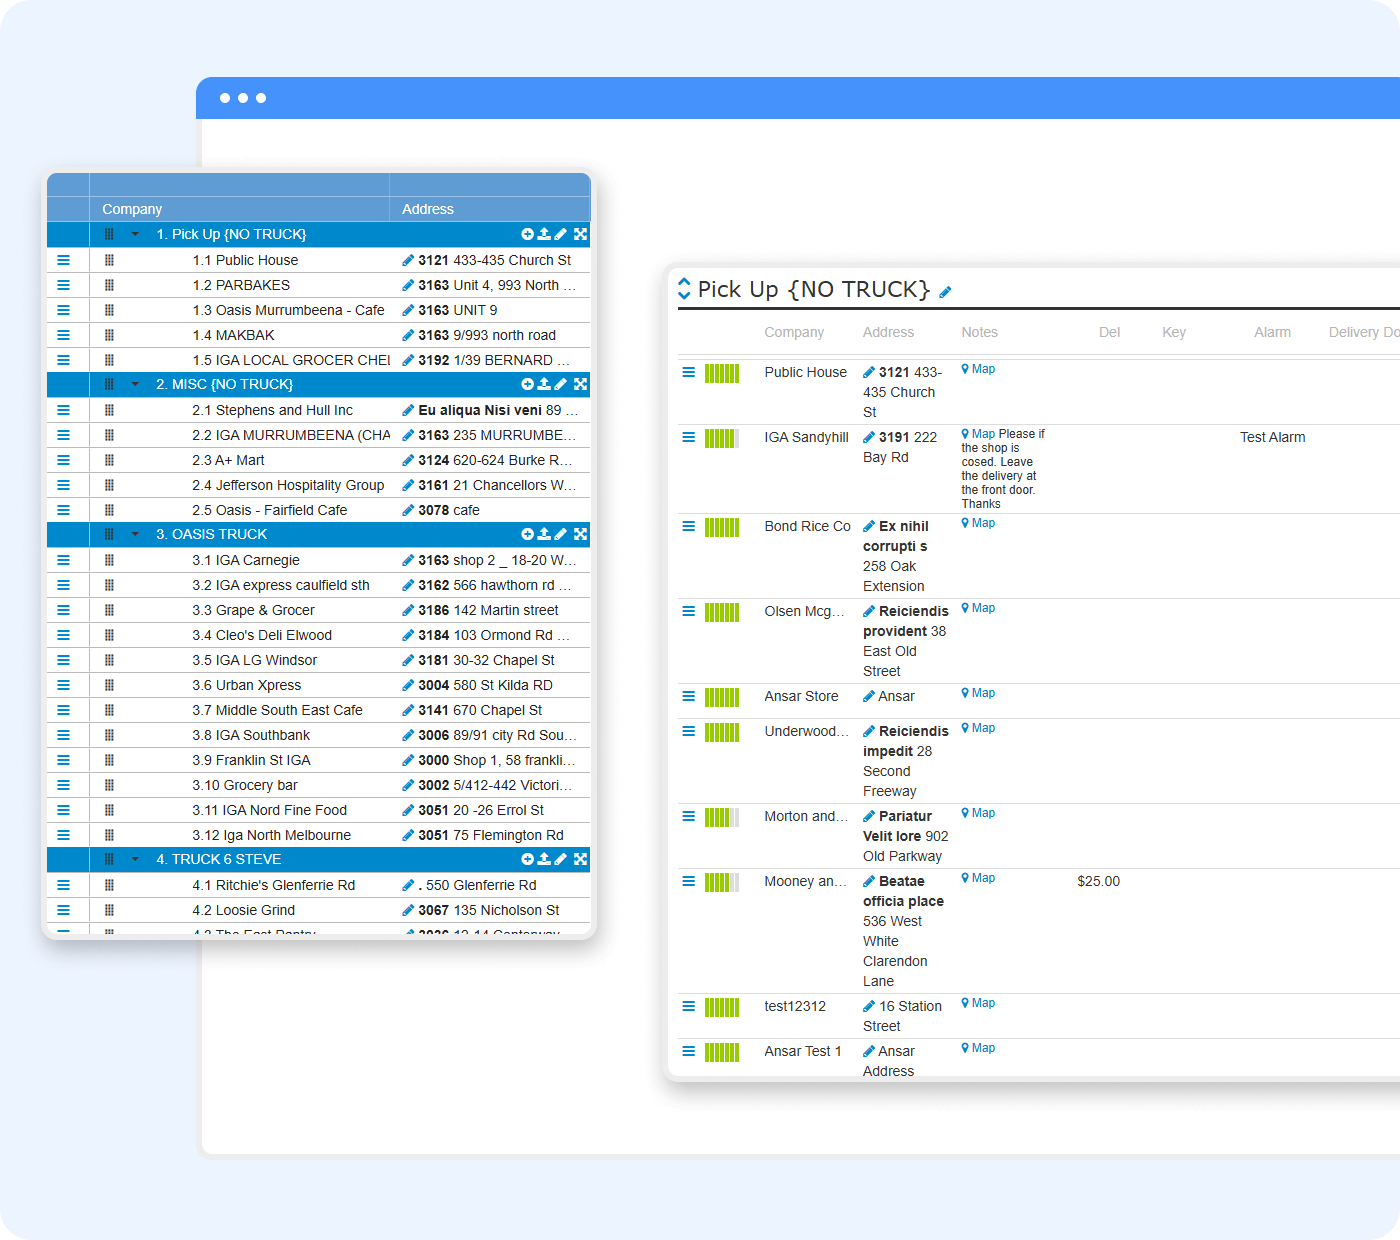Click the pencil icon in 4. TRUCK 6 STEVE header
The height and width of the screenshot is (1240, 1400).
click(x=561, y=859)
